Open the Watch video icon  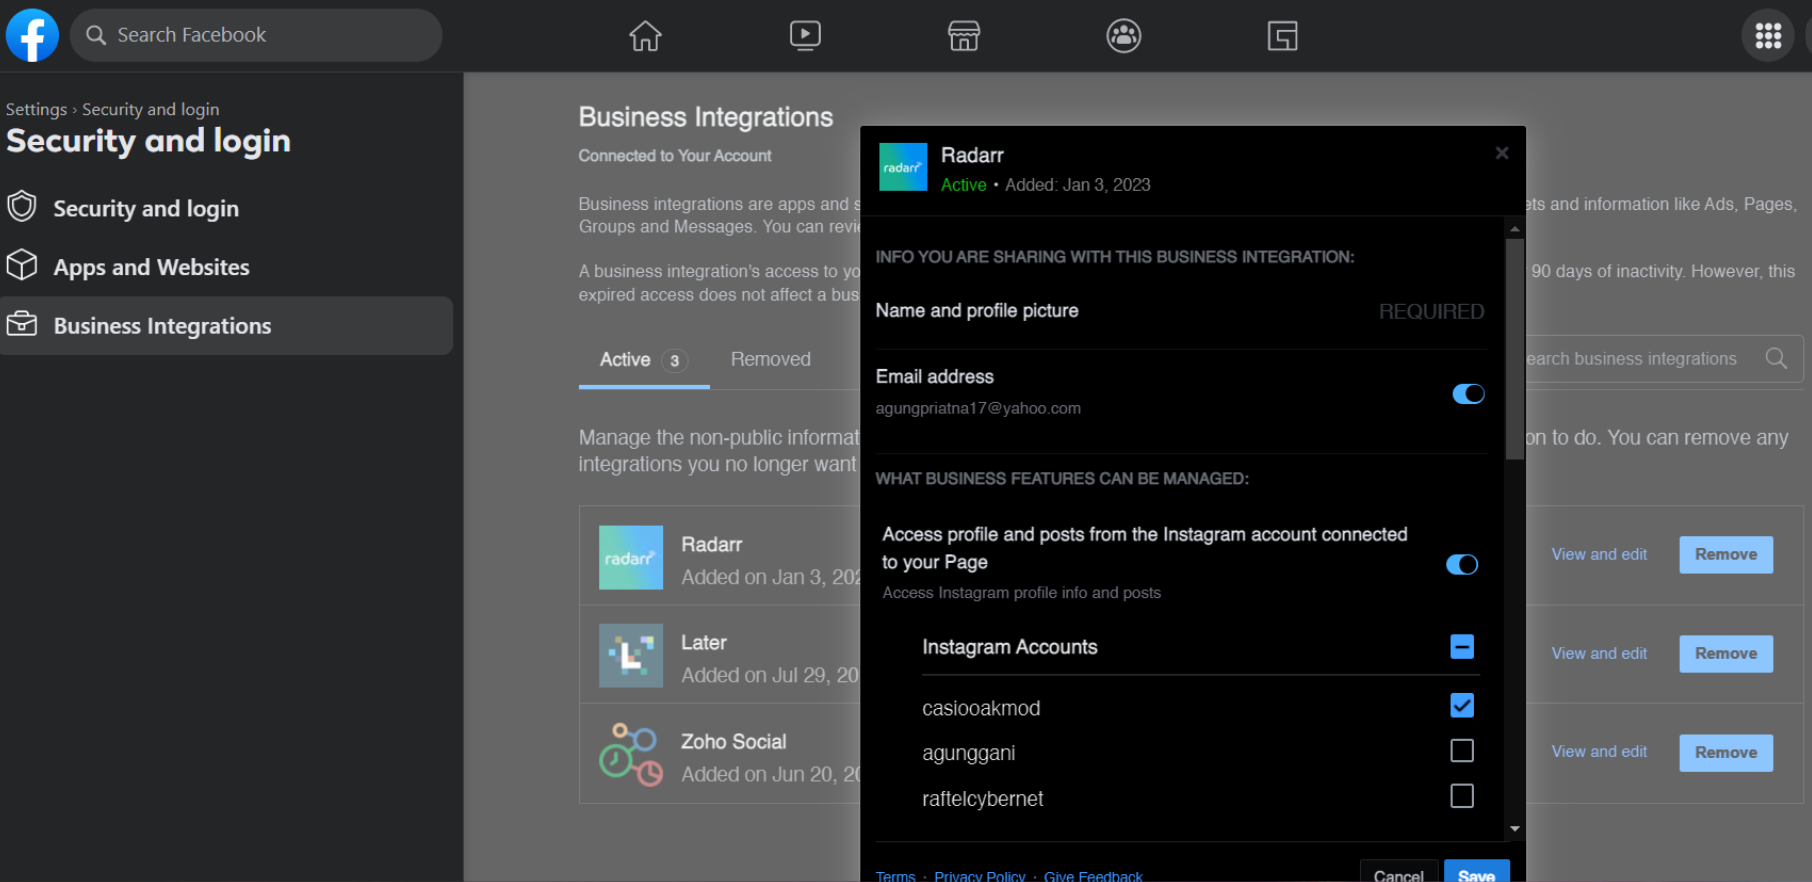tap(805, 36)
